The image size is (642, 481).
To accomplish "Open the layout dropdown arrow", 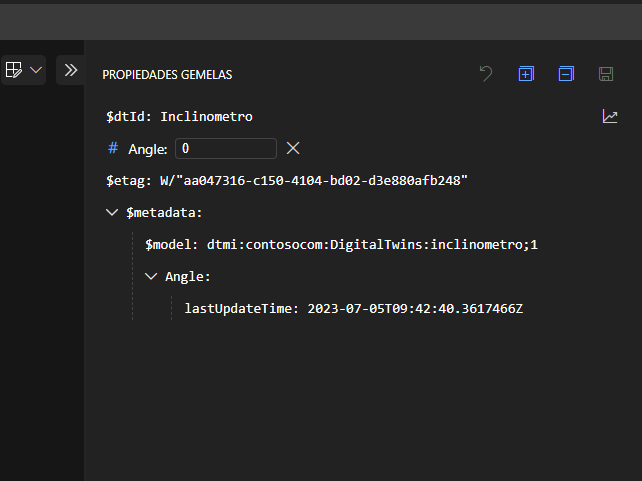I will click(36, 70).
